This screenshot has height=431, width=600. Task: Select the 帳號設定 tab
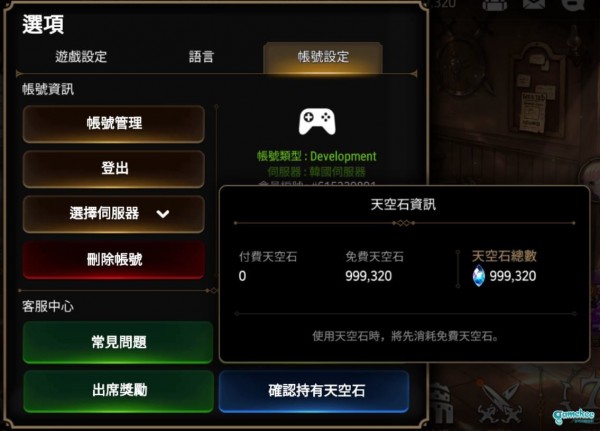coord(323,57)
